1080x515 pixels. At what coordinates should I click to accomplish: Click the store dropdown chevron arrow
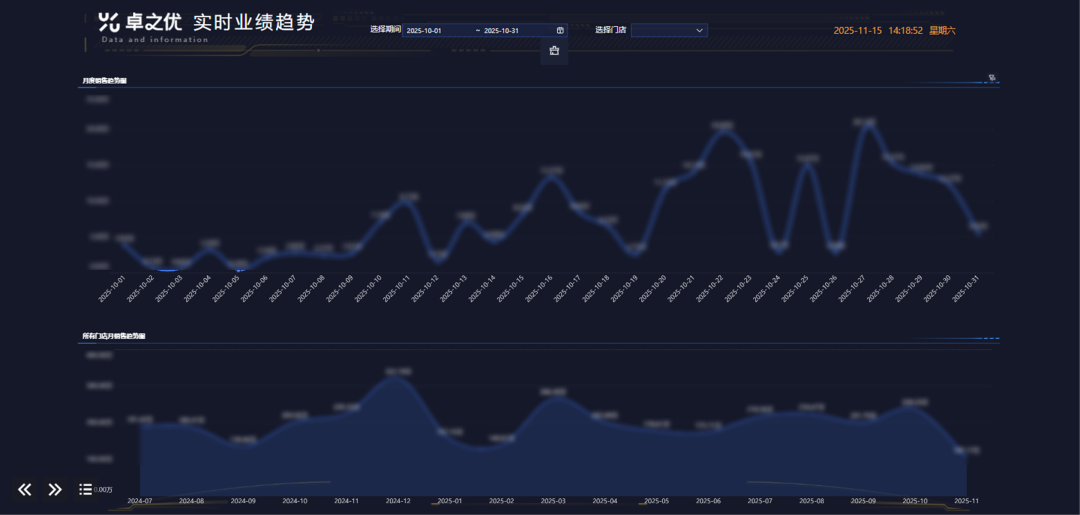699,30
